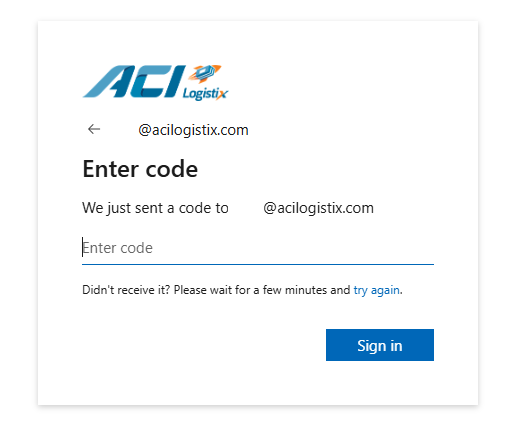
Task: Click the Sign in button
Action: click(380, 345)
